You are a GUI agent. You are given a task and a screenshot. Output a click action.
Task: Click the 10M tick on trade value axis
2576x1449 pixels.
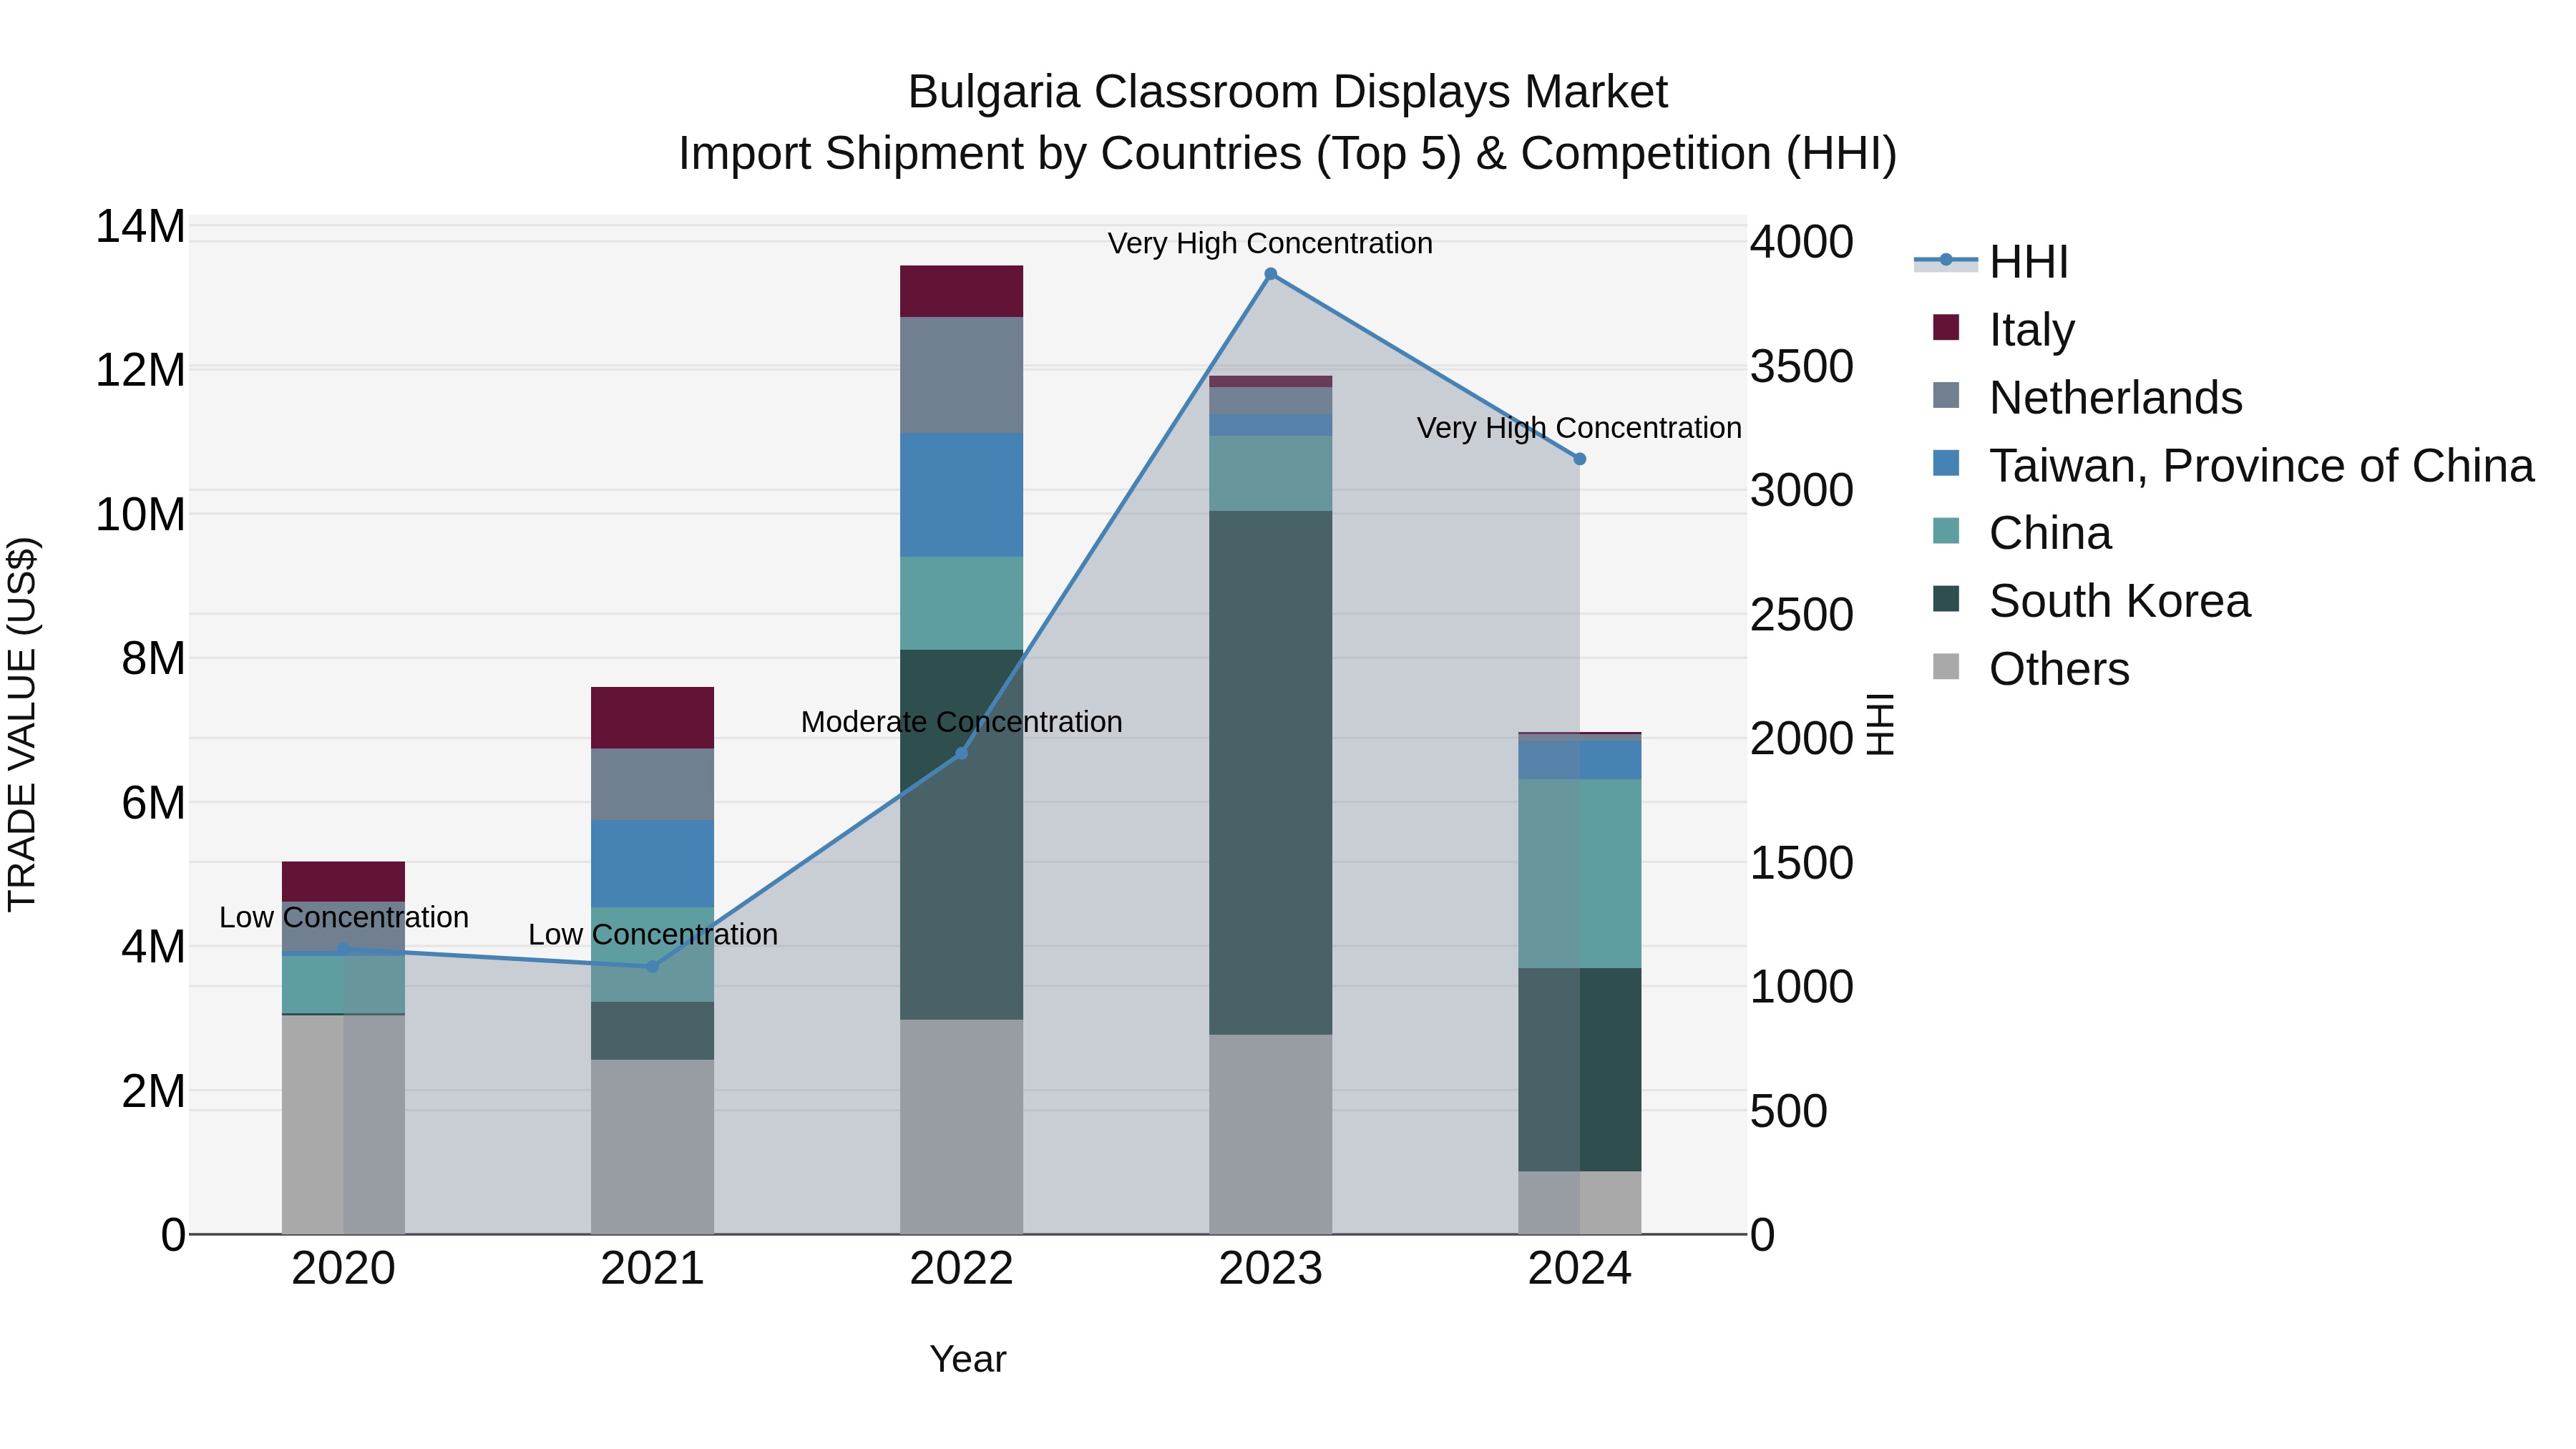[x=140, y=515]
